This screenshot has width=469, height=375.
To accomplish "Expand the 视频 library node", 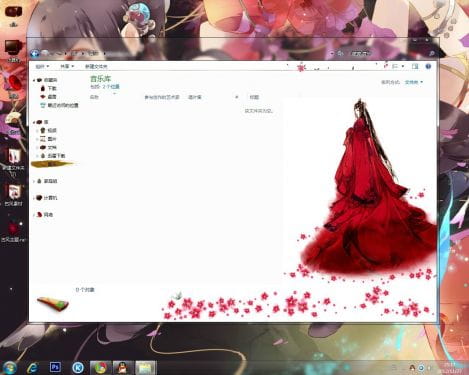I will 37,130.
